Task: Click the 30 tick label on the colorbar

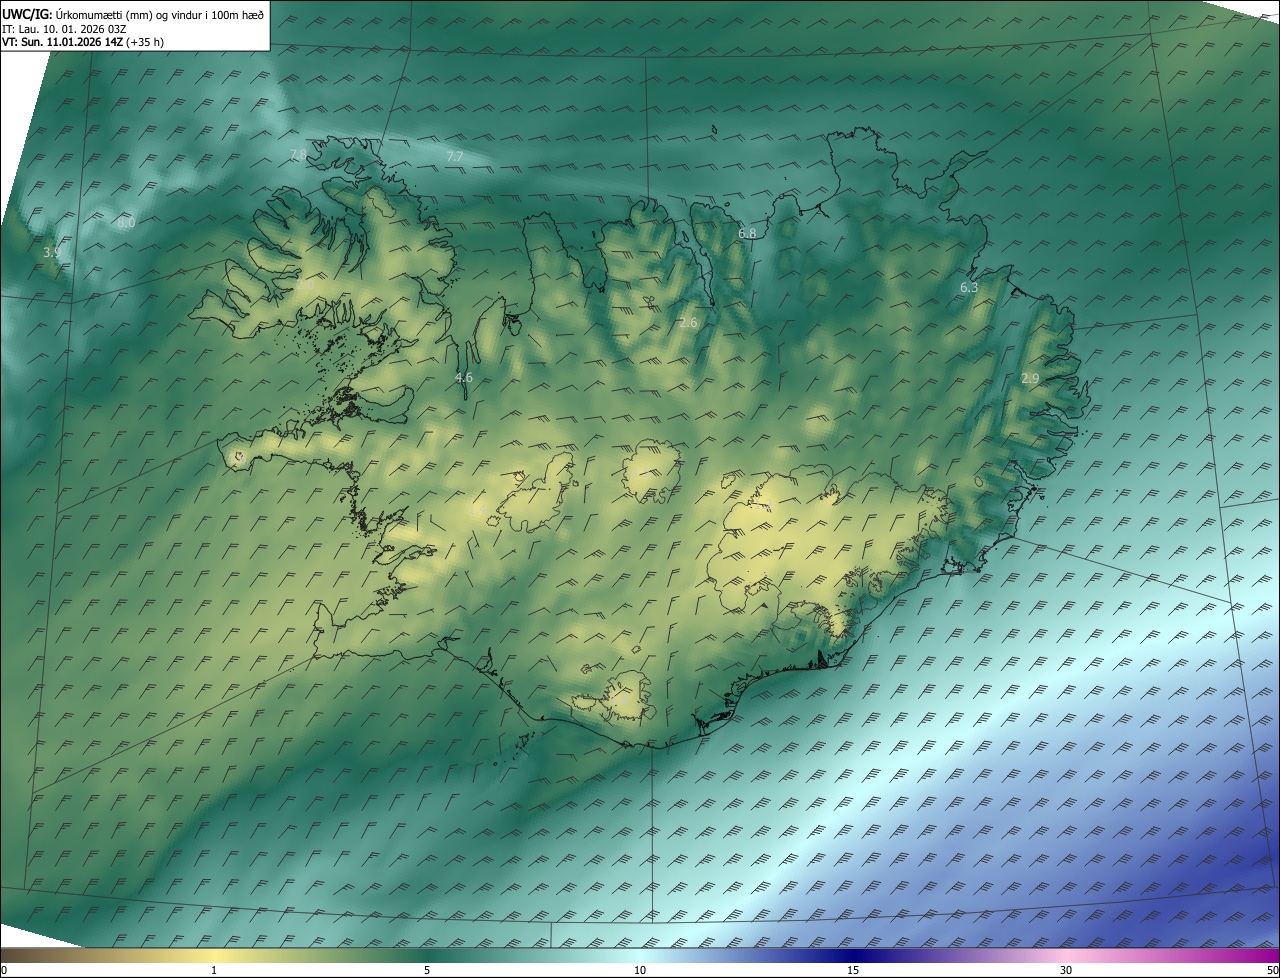Action: pos(1066,970)
